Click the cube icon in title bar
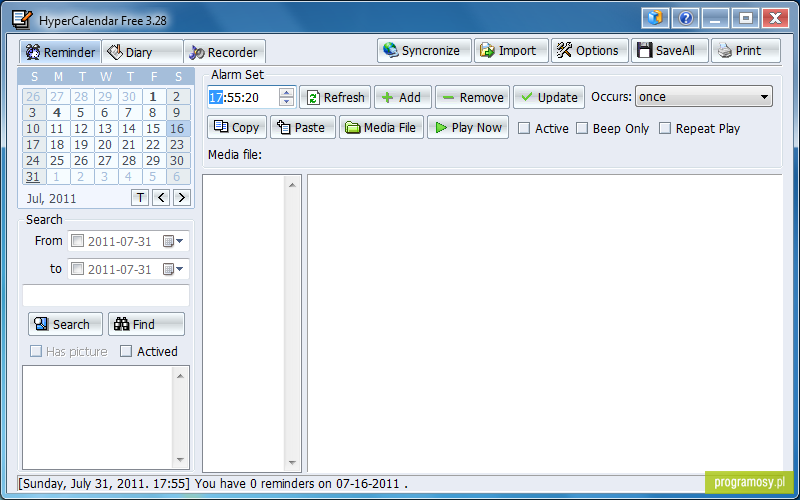The image size is (800, 500). click(x=655, y=18)
